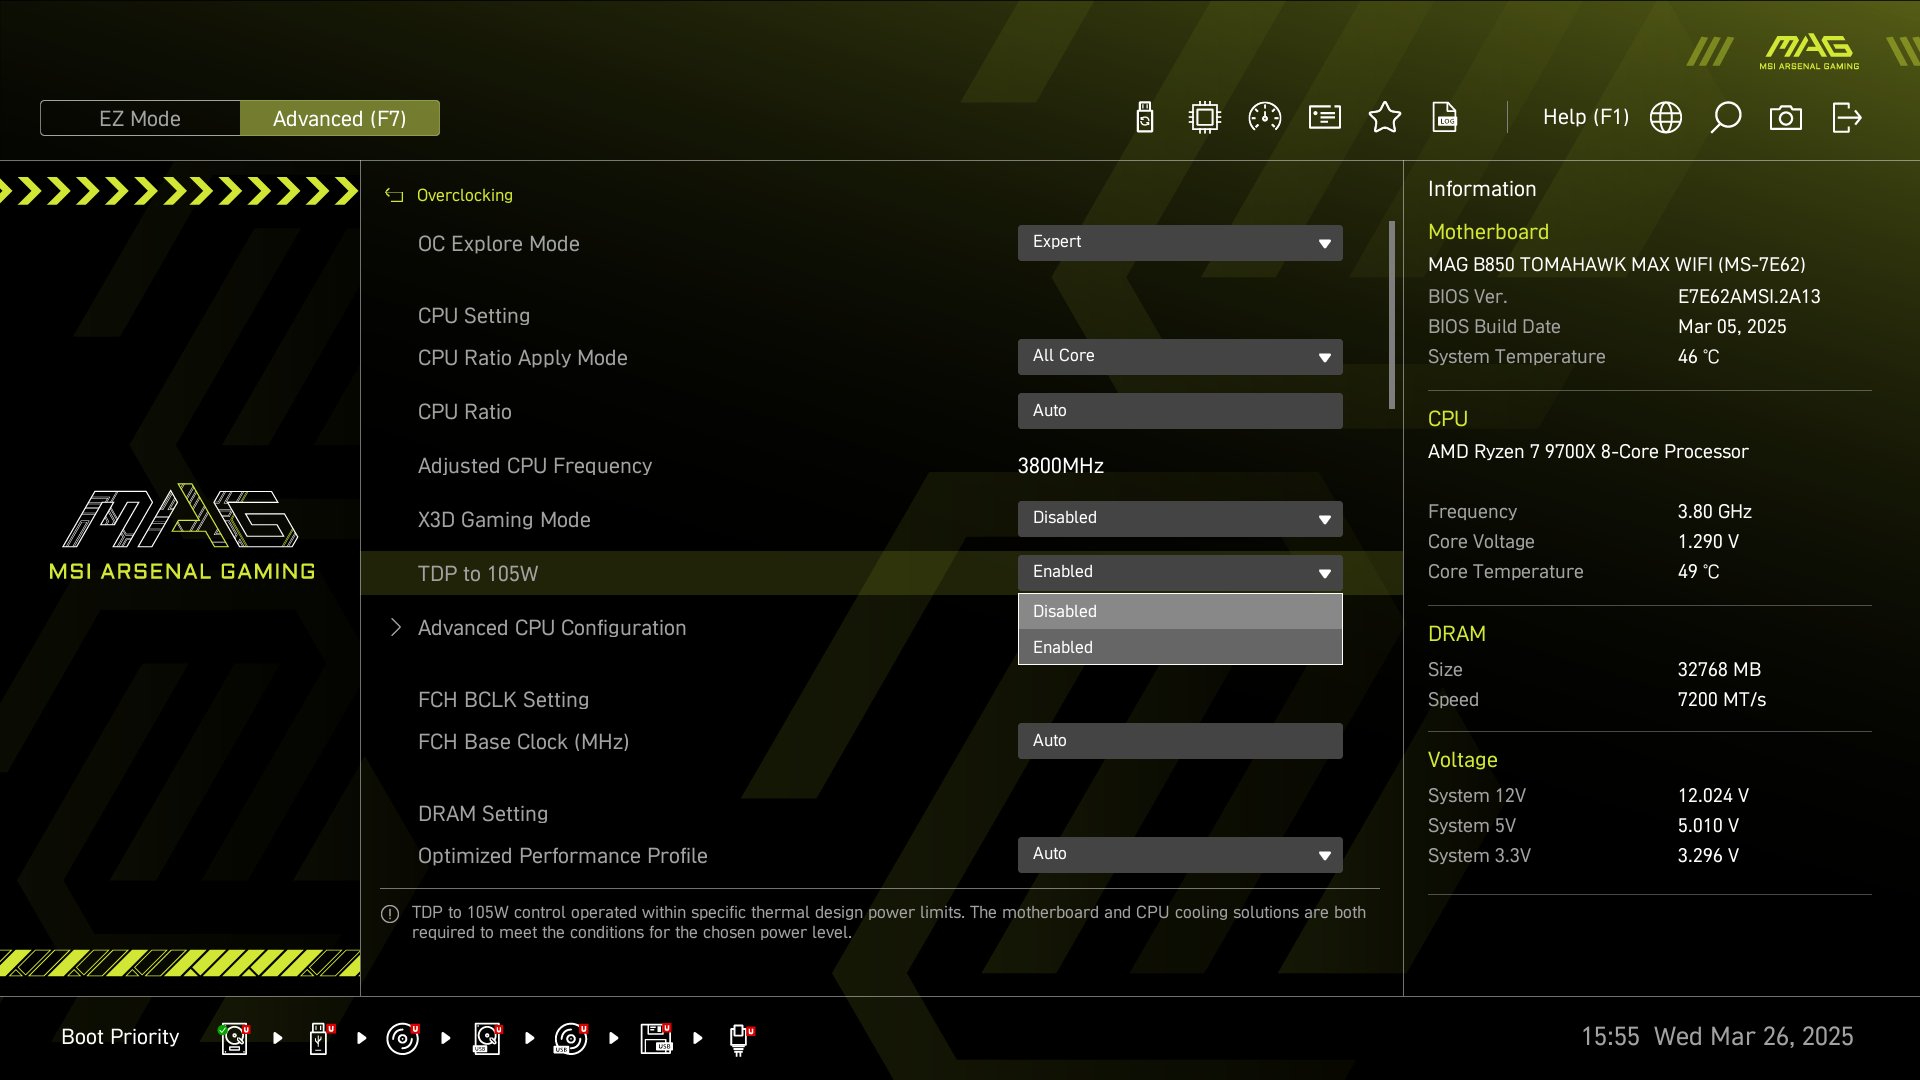Open the LOG file icon
The height and width of the screenshot is (1080, 1920).
(x=1445, y=118)
